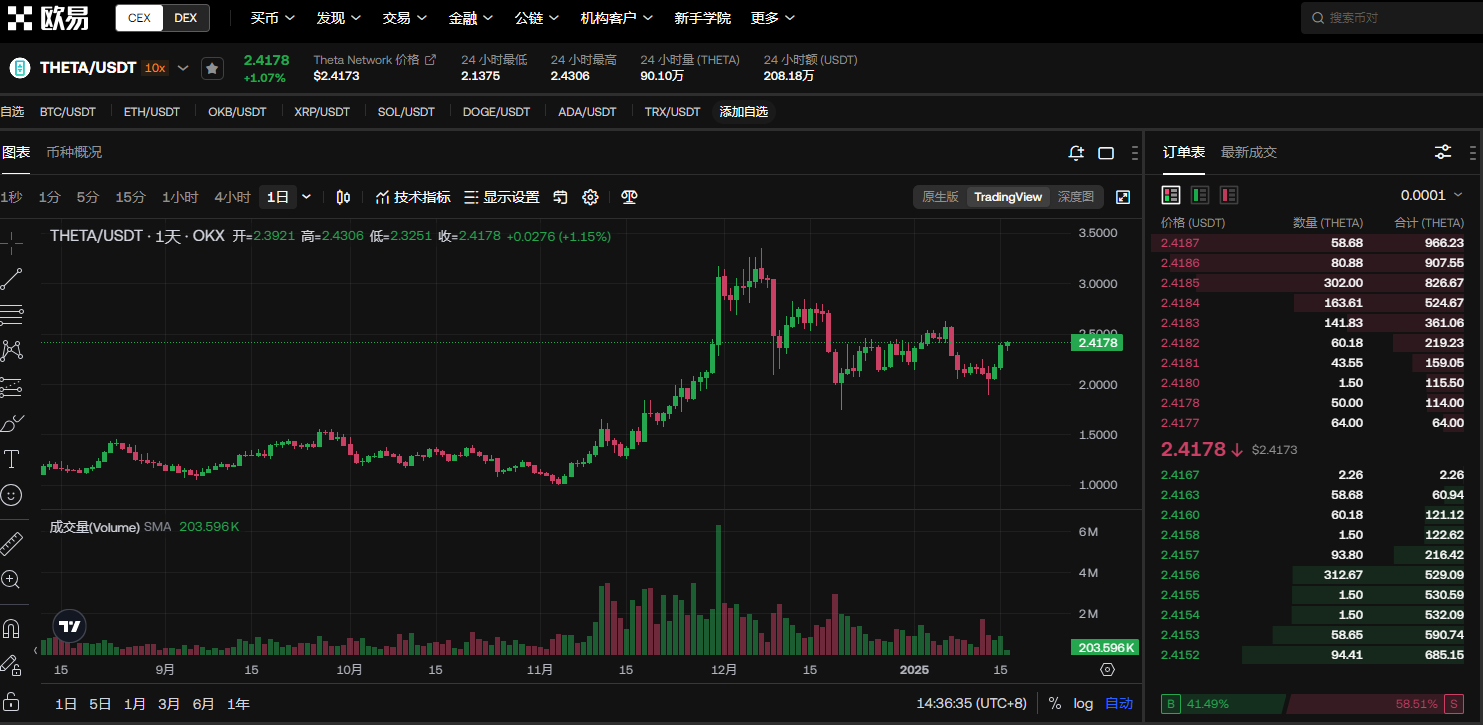The image size is (1483, 725).
Task: Switch to 最新成交 tab
Action: point(1248,152)
